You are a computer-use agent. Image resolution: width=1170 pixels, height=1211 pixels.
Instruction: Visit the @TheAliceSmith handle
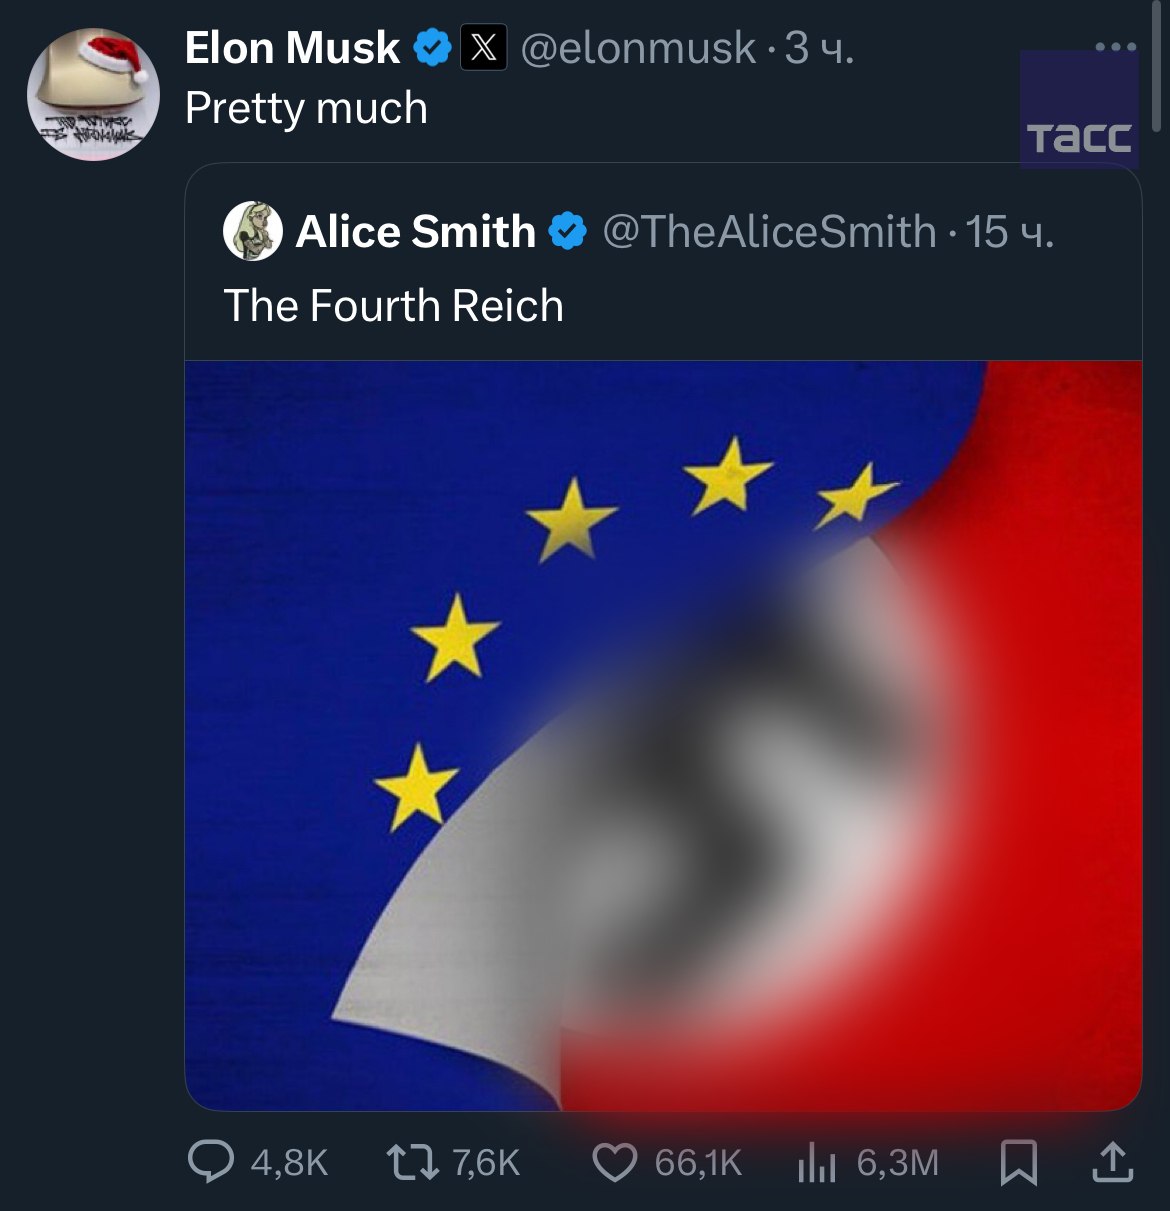point(769,232)
